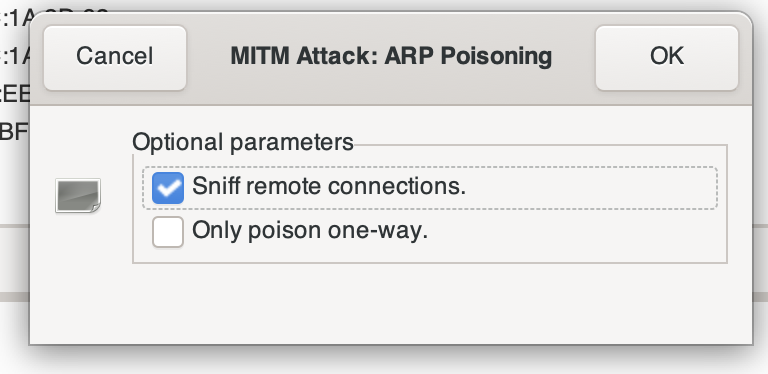Click the 'Sniff remote connections.' label text
The width and height of the screenshot is (768, 374).
(329, 186)
